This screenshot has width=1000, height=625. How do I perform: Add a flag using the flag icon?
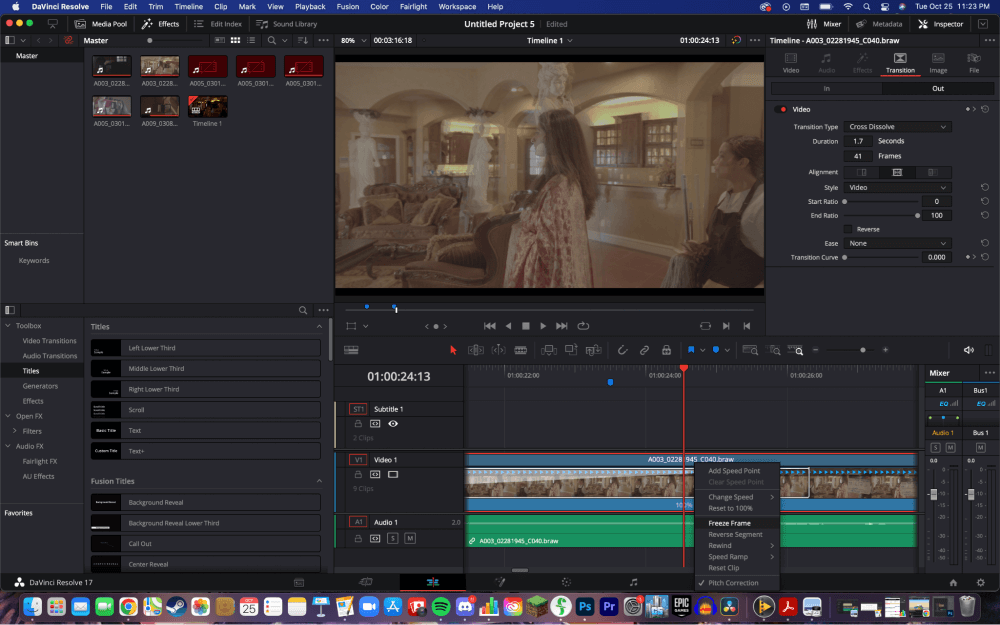point(691,350)
